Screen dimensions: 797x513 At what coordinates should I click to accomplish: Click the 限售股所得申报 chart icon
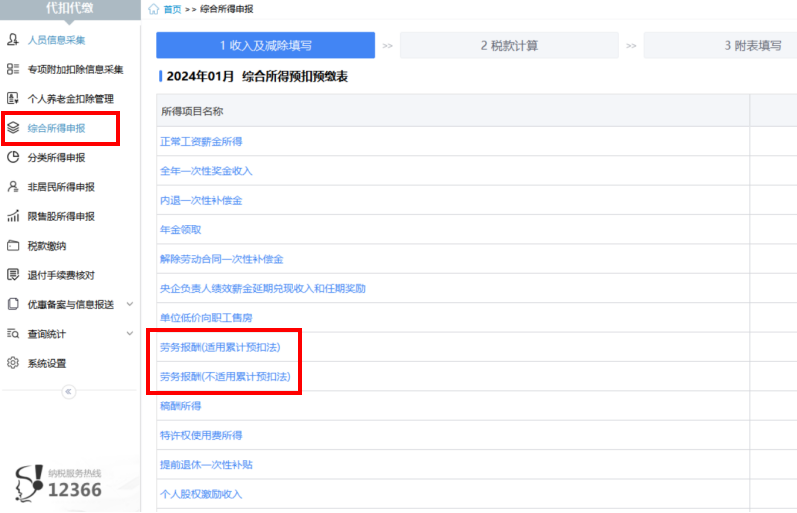pyautogui.click(x=13, y=216)
